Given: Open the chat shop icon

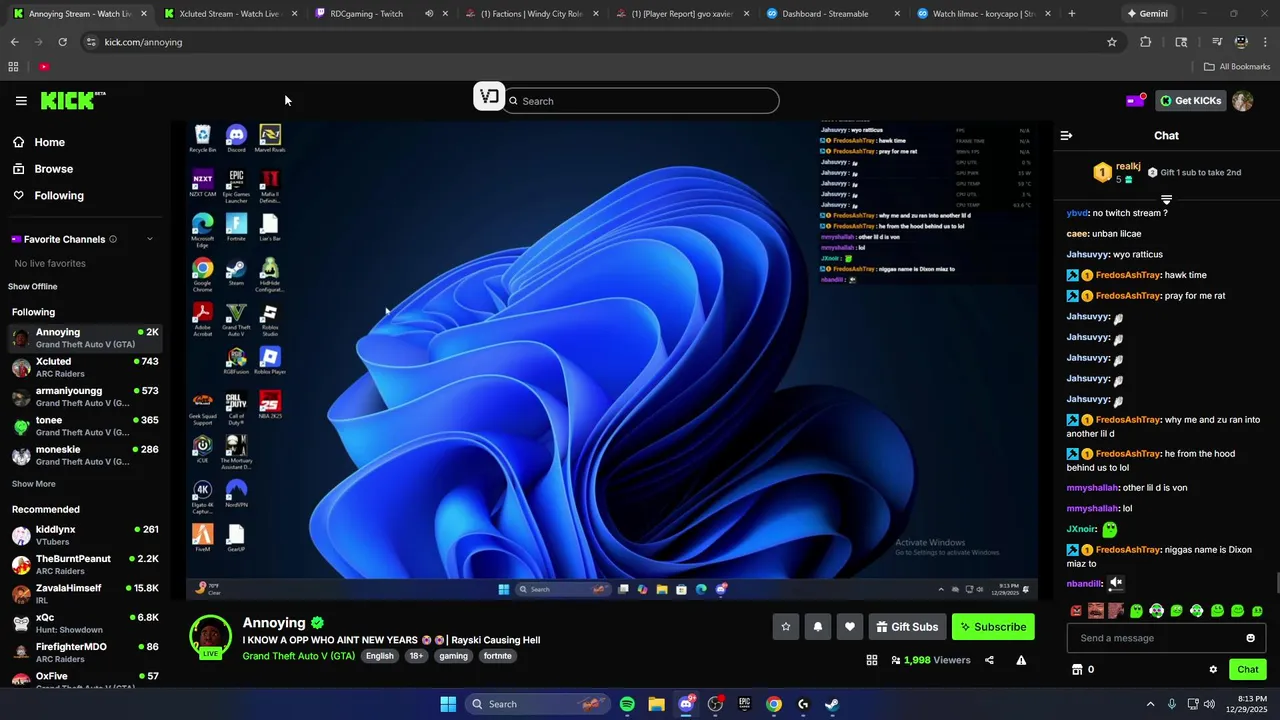Looking at the screenshot, I should click(x=1077, y=670).
